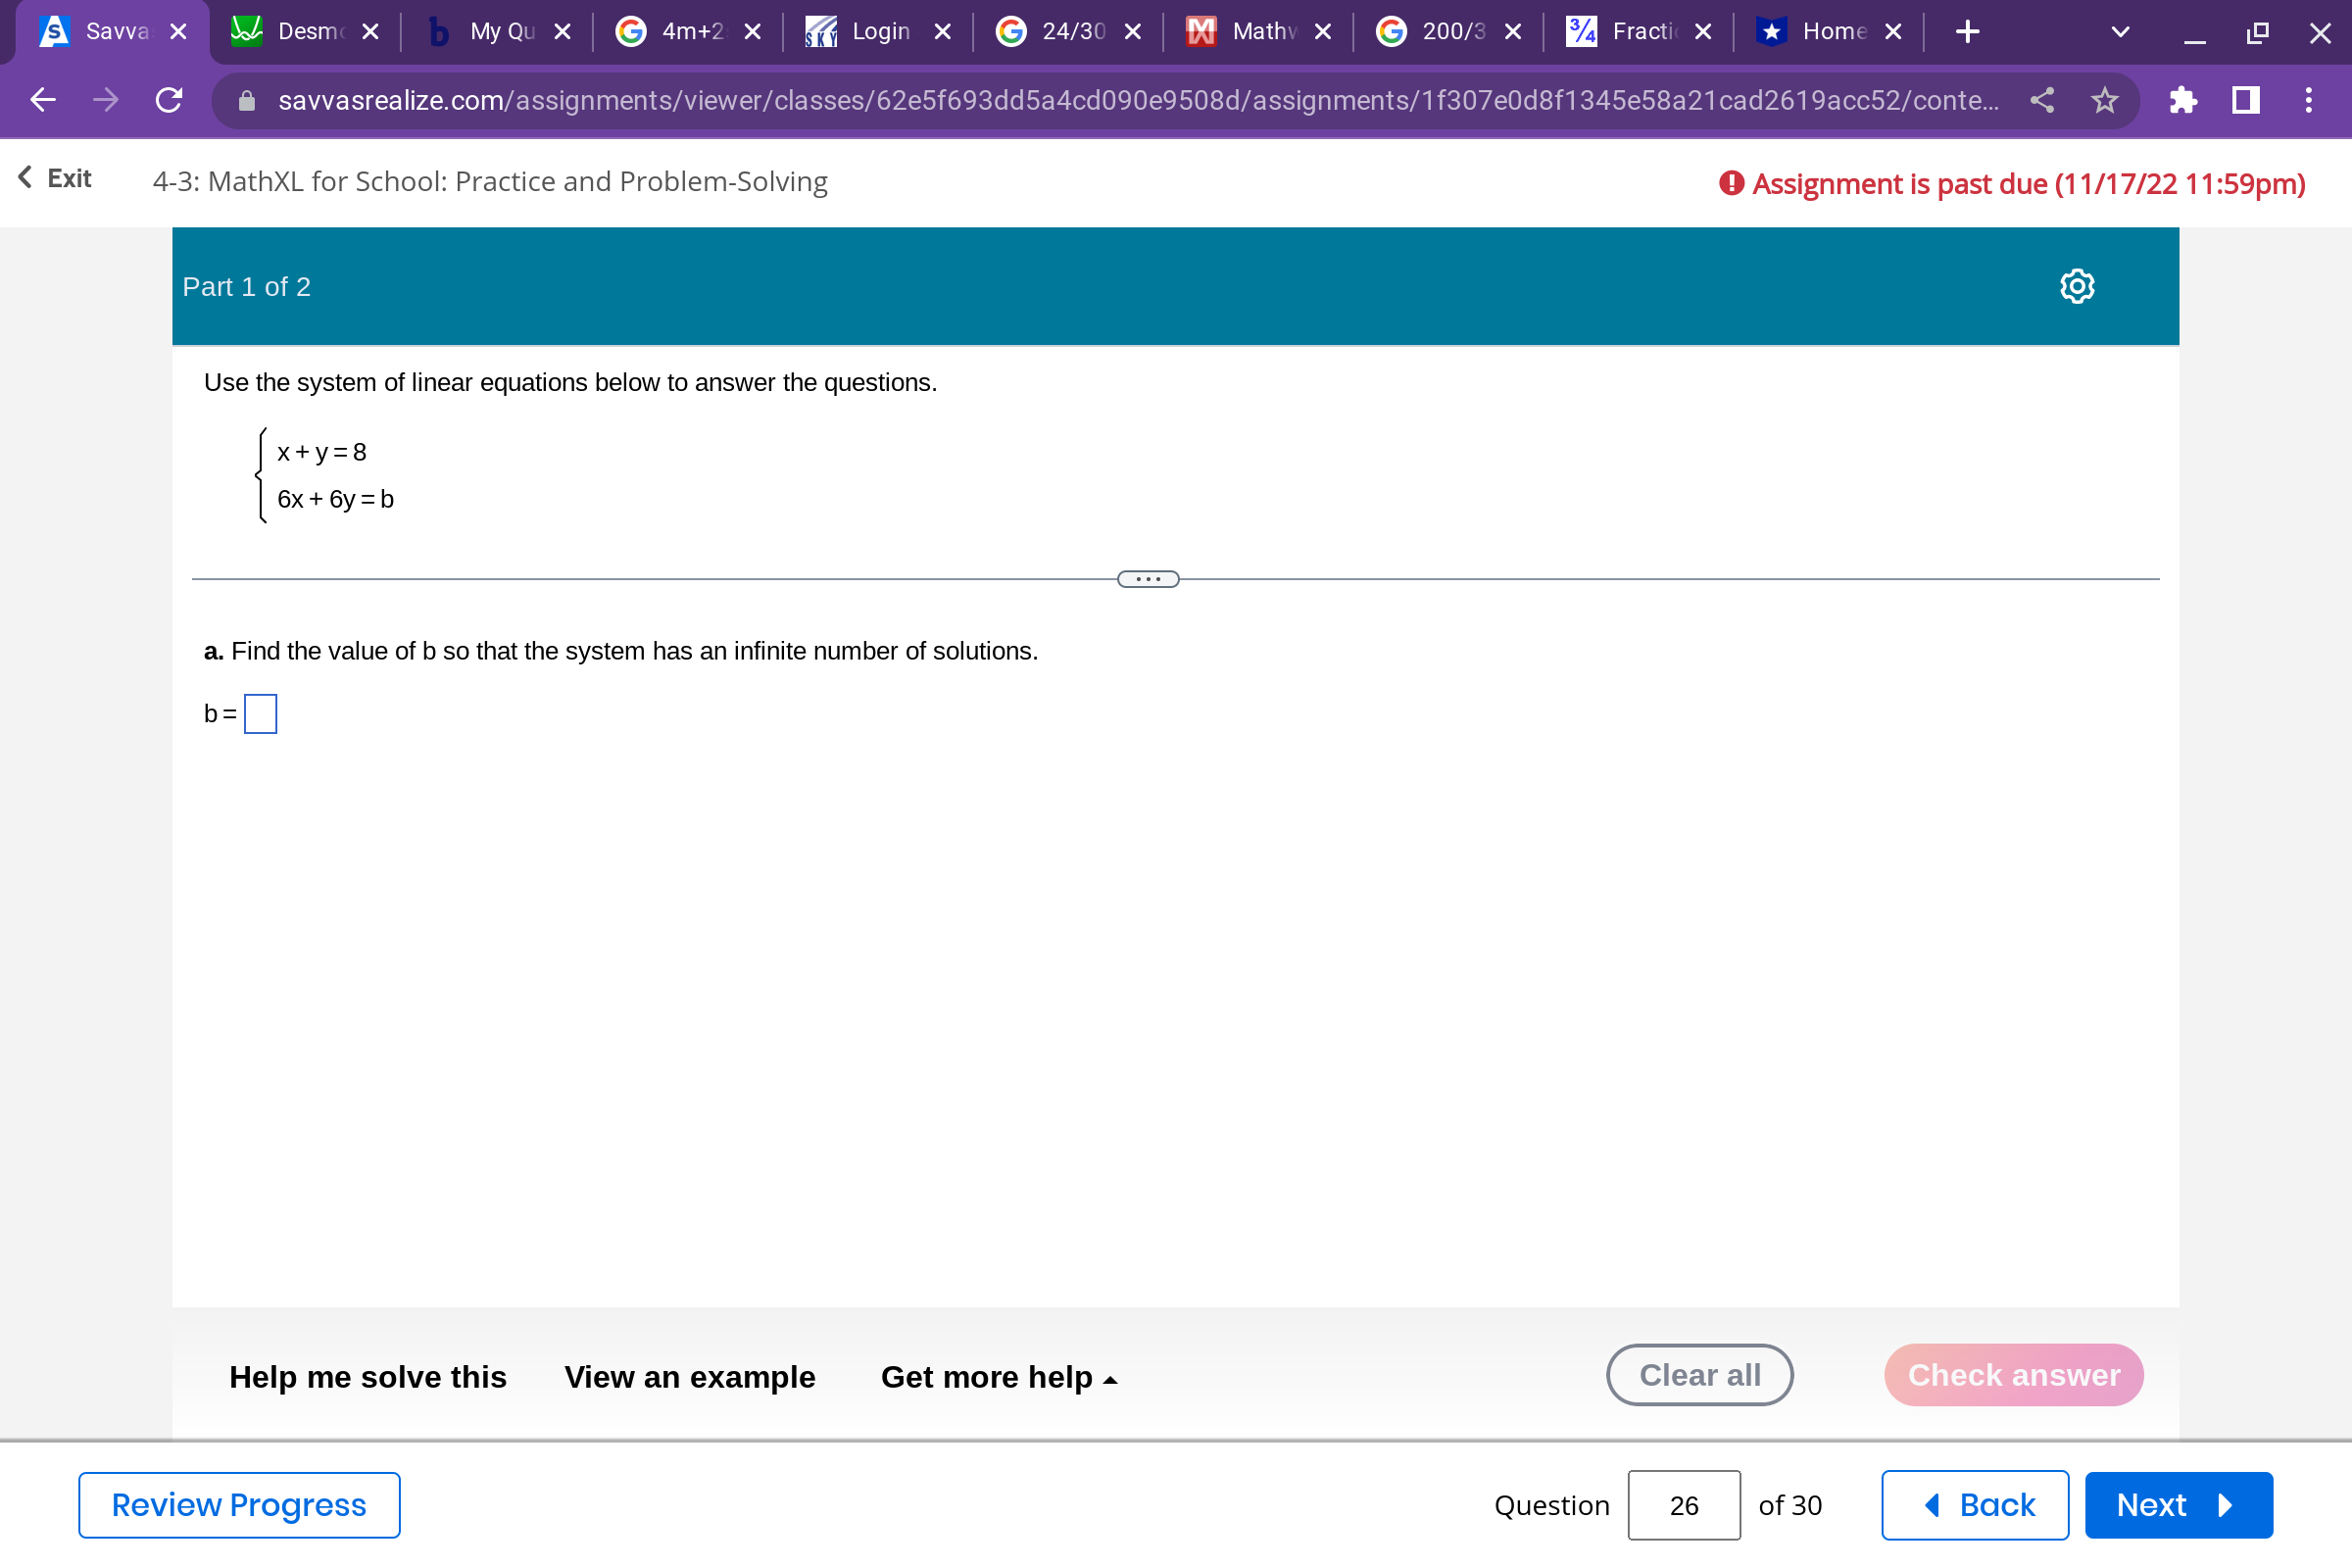Viewport: 2352px width, 1568px height.
Task: Expand the Get more help menu
Action: [998, 1377]
